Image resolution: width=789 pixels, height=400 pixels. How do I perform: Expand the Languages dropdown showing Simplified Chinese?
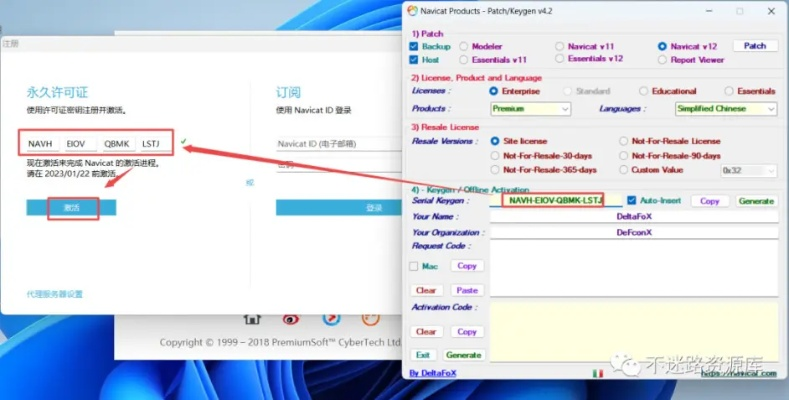coord(725,109)
